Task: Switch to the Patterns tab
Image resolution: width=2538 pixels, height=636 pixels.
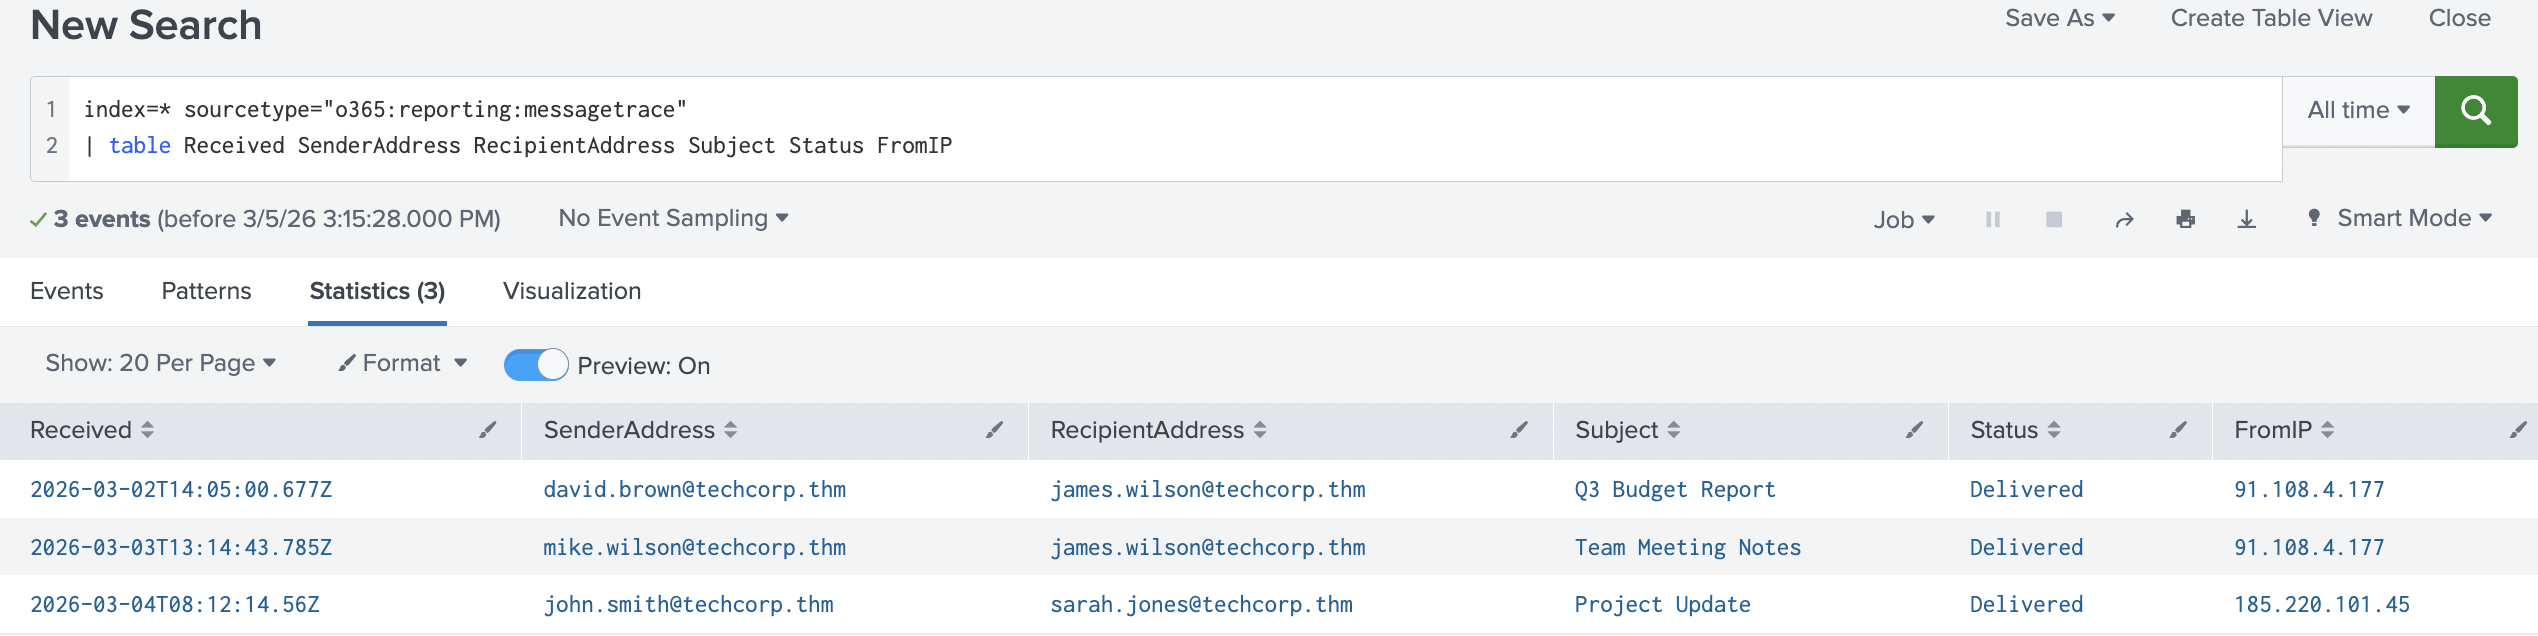Action: [206, 291]
